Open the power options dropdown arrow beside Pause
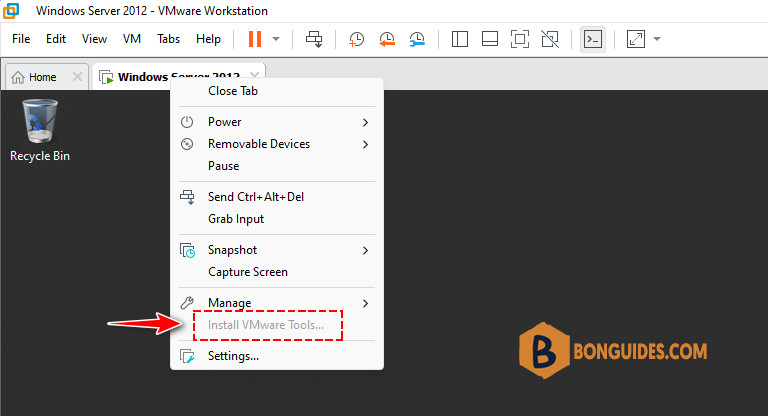Image resolution: width=768 pixels, height=416 pixels. tap(276, 39)
